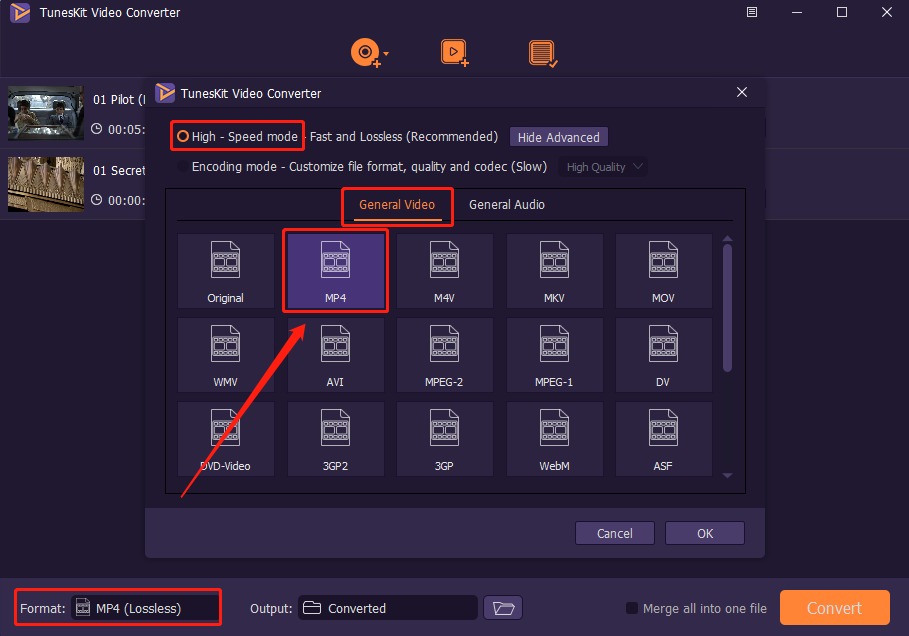Open the Format MP4 (Lossless) selector

pyautogui.click(x=145, y=608)
